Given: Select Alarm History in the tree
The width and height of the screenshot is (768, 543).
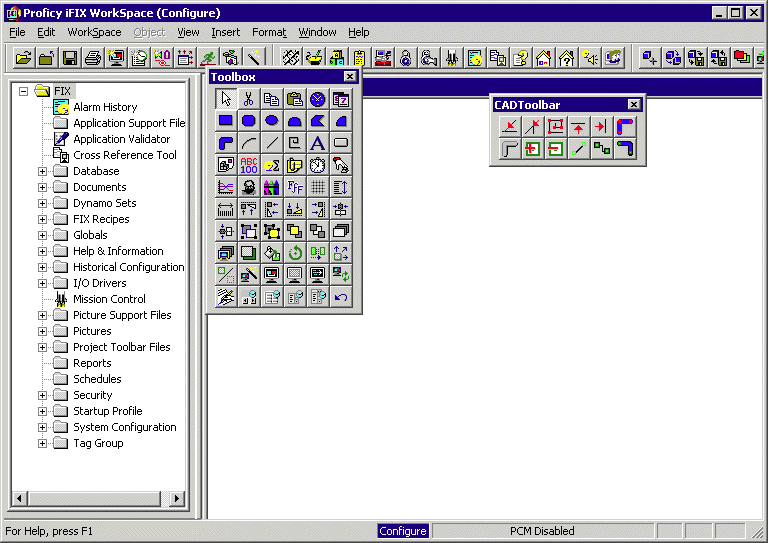Looking at the screenshot, I should click(x=105, y=107).
